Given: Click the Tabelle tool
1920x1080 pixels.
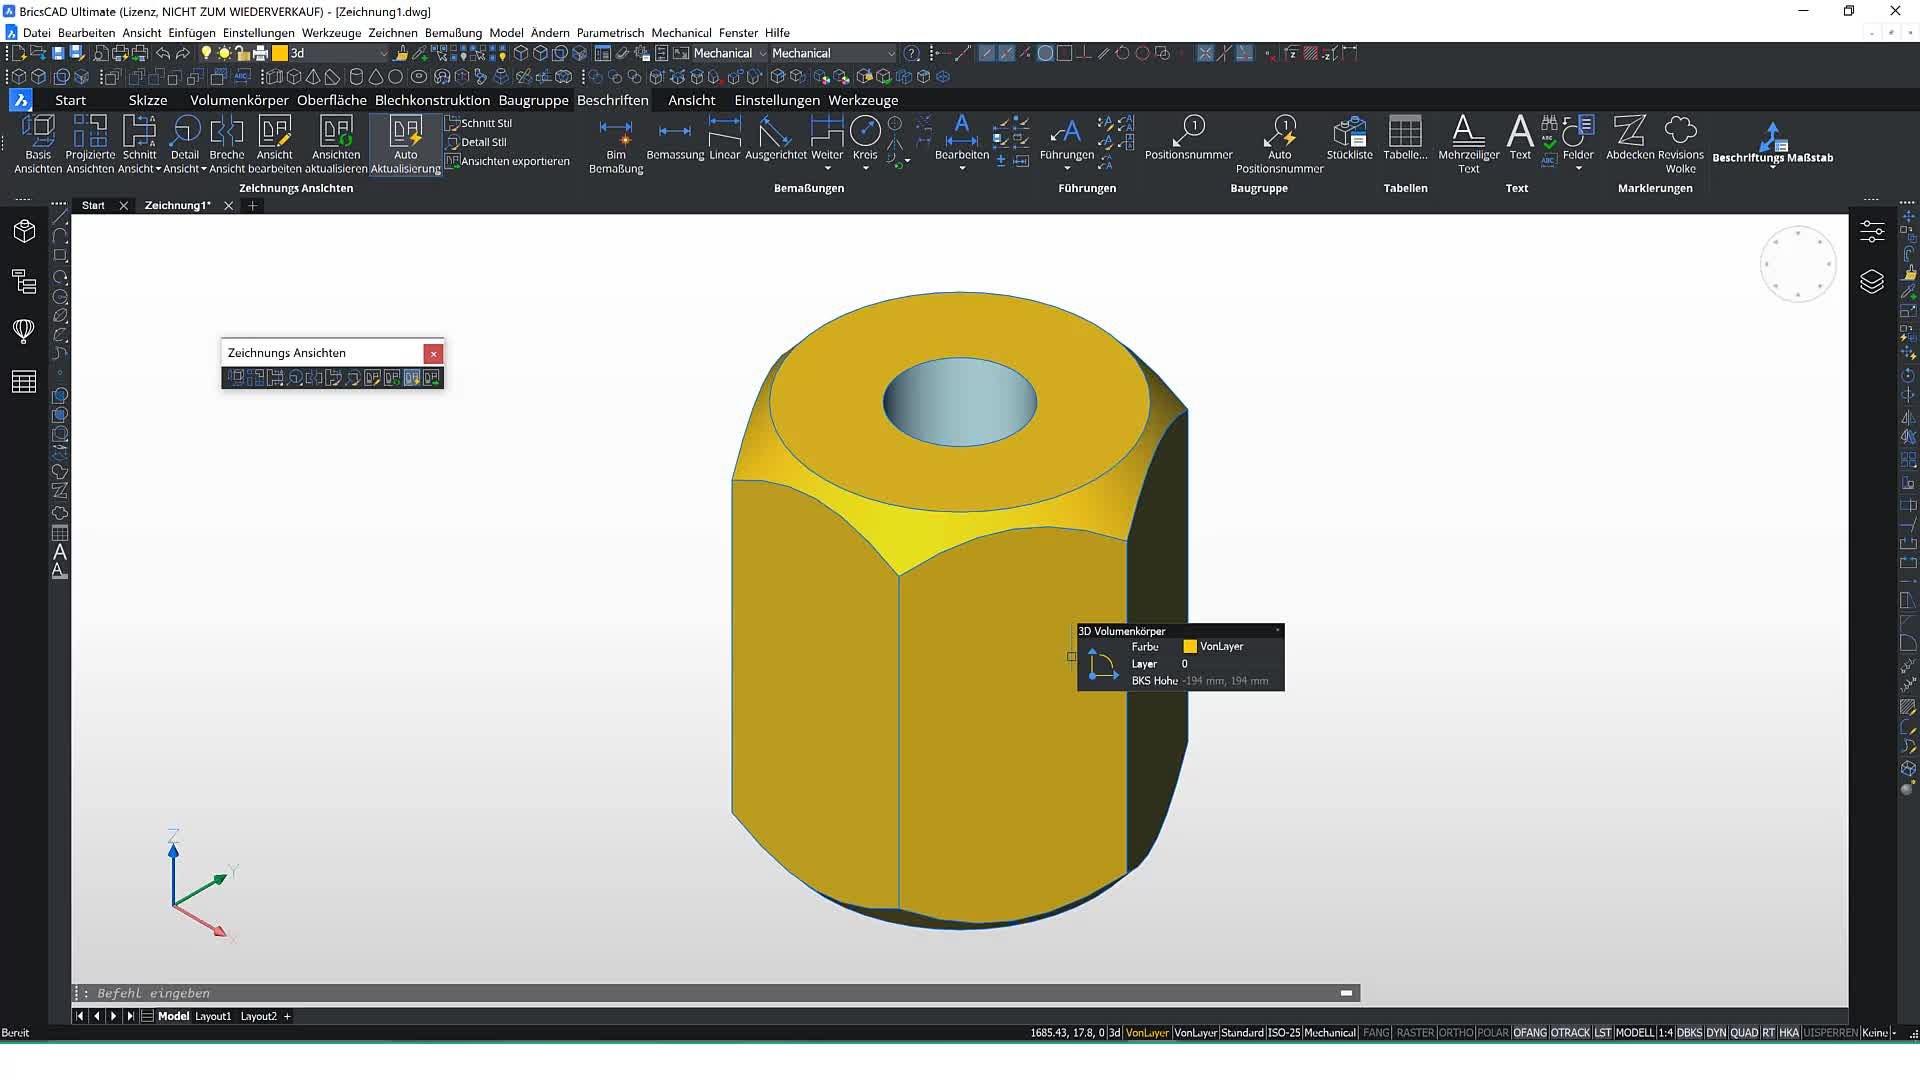Looking at the screenshot, I should coord(1405,139).
